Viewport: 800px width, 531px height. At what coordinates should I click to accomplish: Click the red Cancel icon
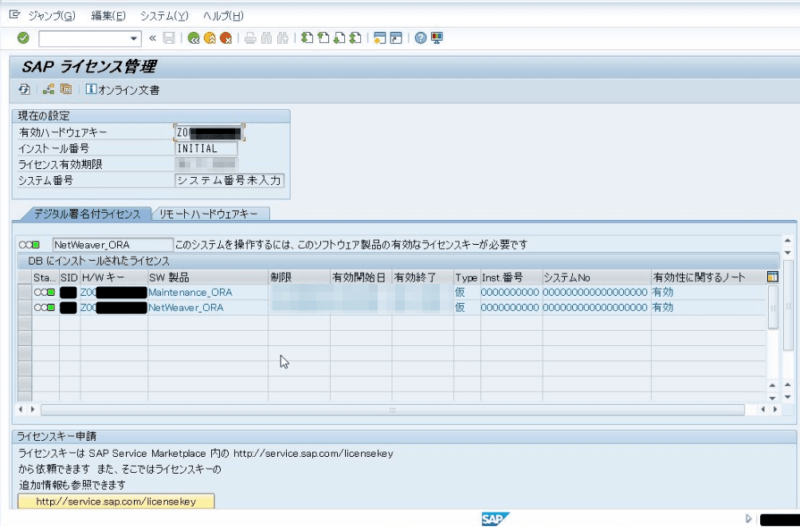(226, 38)
